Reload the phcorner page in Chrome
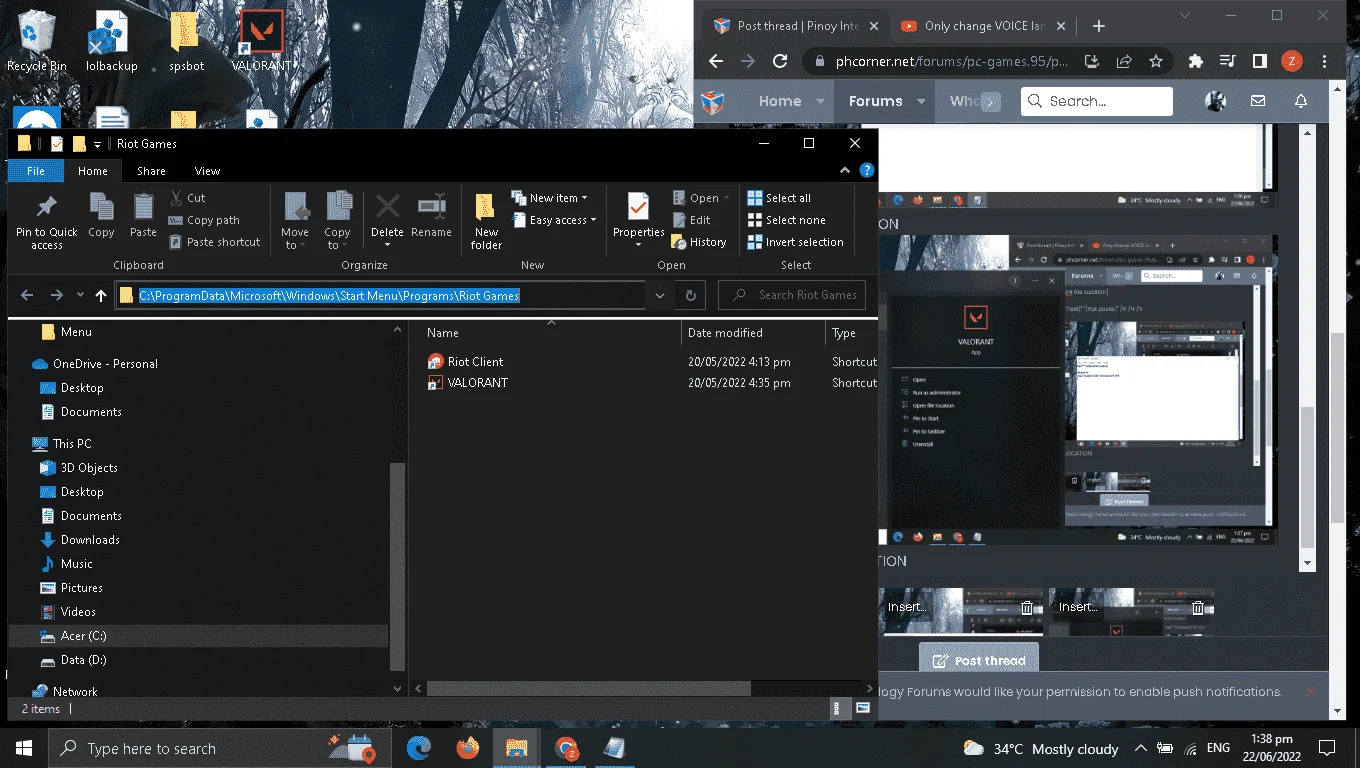This screenshot has height=768, width=1360. click(780, 61)
